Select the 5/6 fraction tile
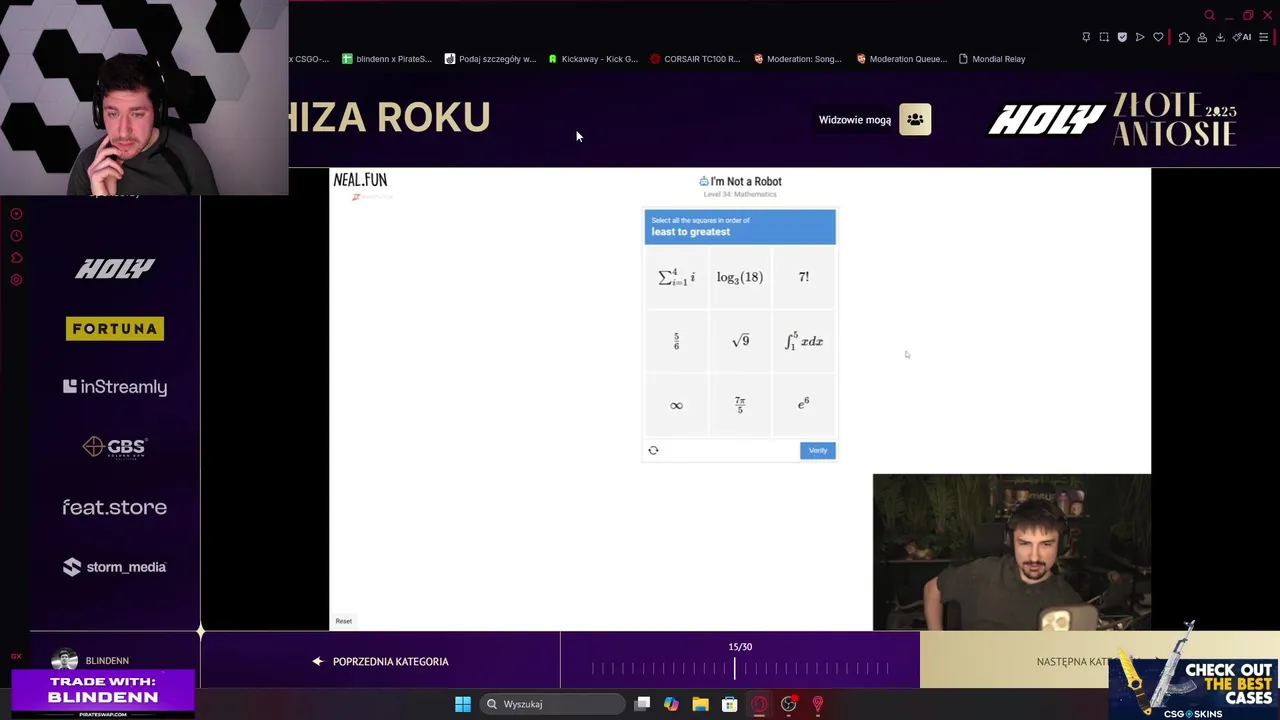This screenshot has width=1280, height=720. 676,341
